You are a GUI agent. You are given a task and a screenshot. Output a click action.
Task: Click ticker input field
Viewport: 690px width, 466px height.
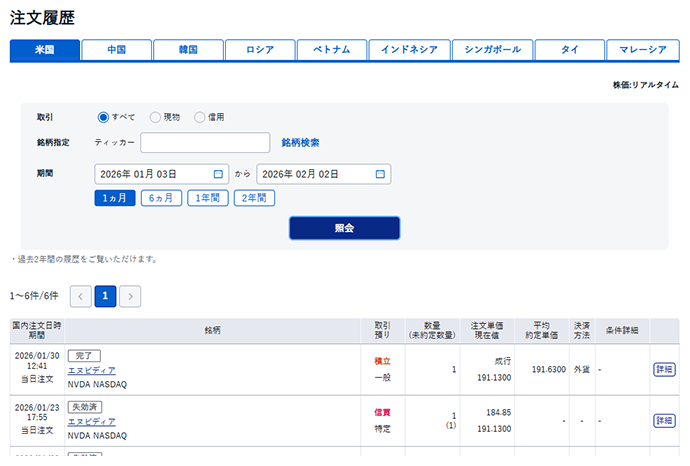pos(205,143)
